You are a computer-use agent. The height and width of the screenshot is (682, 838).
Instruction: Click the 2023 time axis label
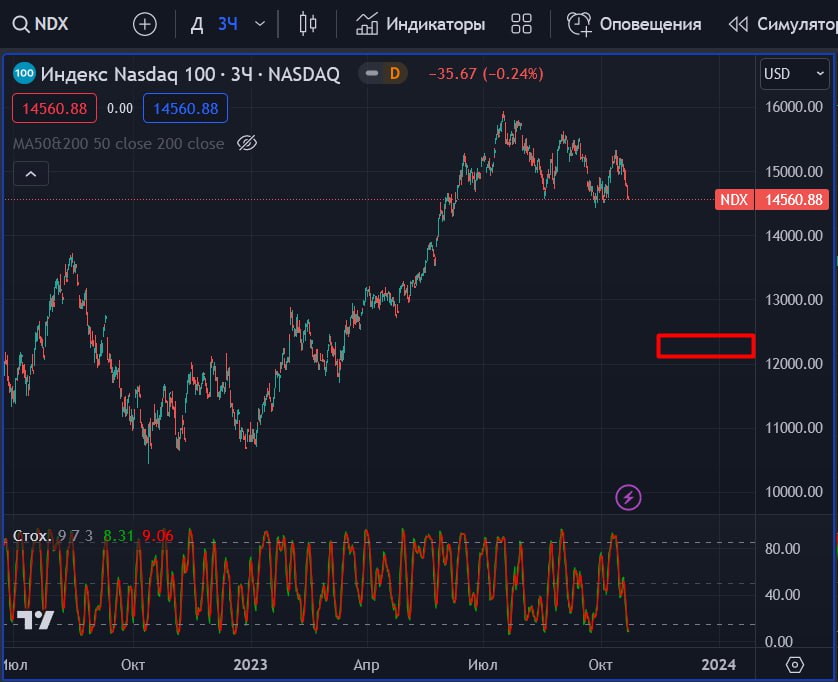250,665
